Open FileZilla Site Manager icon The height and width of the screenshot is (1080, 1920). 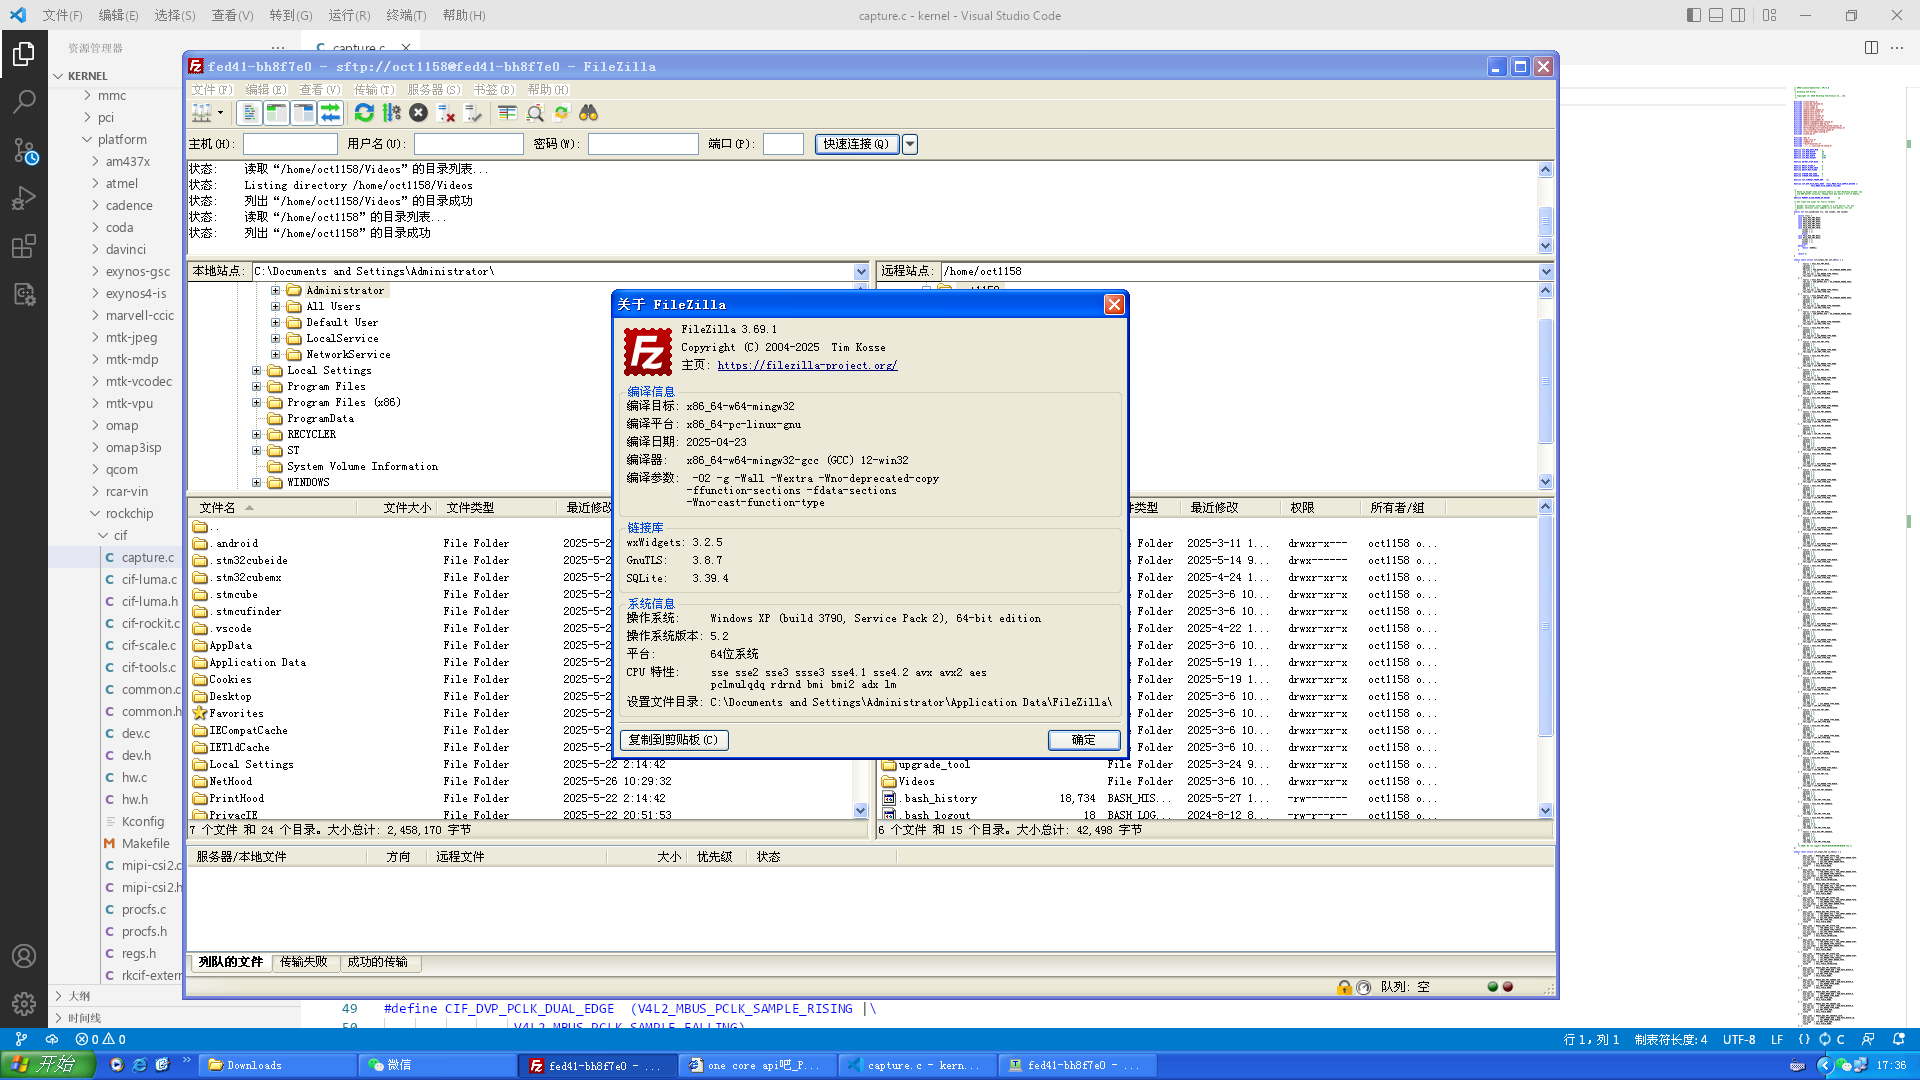coord(202,113)
